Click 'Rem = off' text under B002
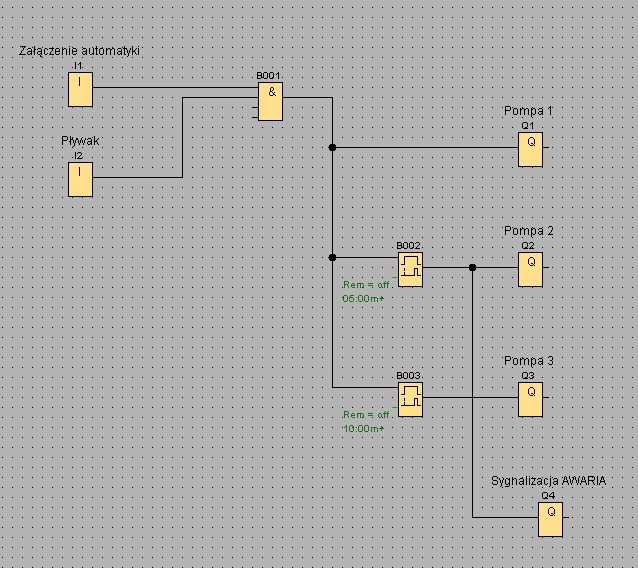 [x=366, y=284]
